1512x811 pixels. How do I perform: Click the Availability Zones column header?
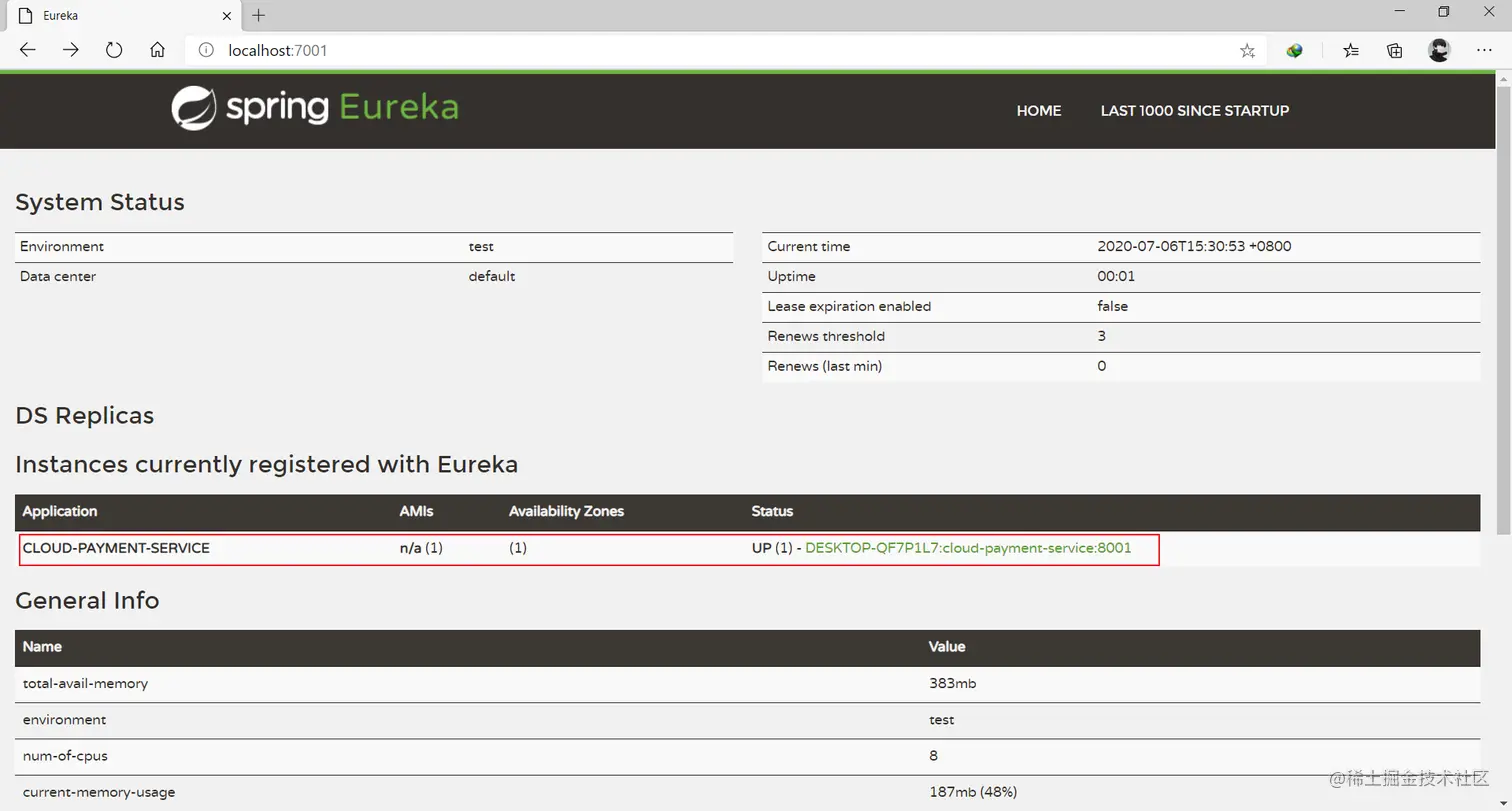click(x=566, y=511)
